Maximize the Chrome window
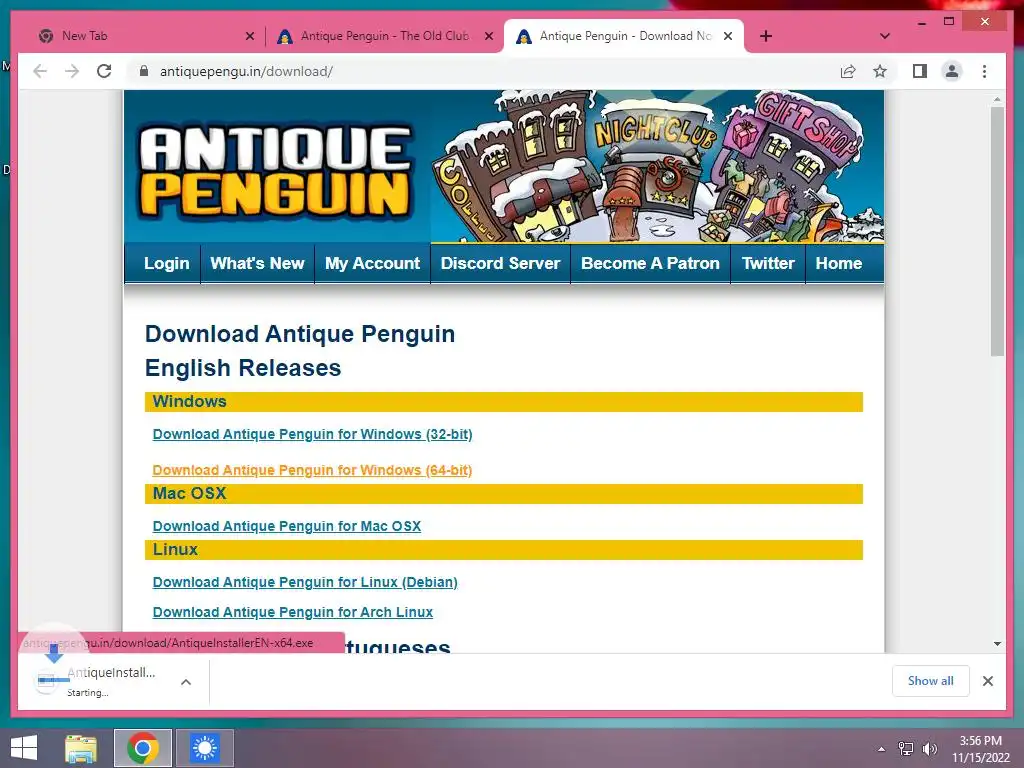Image resolution: width=1024 pixels, height=768 pixels. [949, 22]
